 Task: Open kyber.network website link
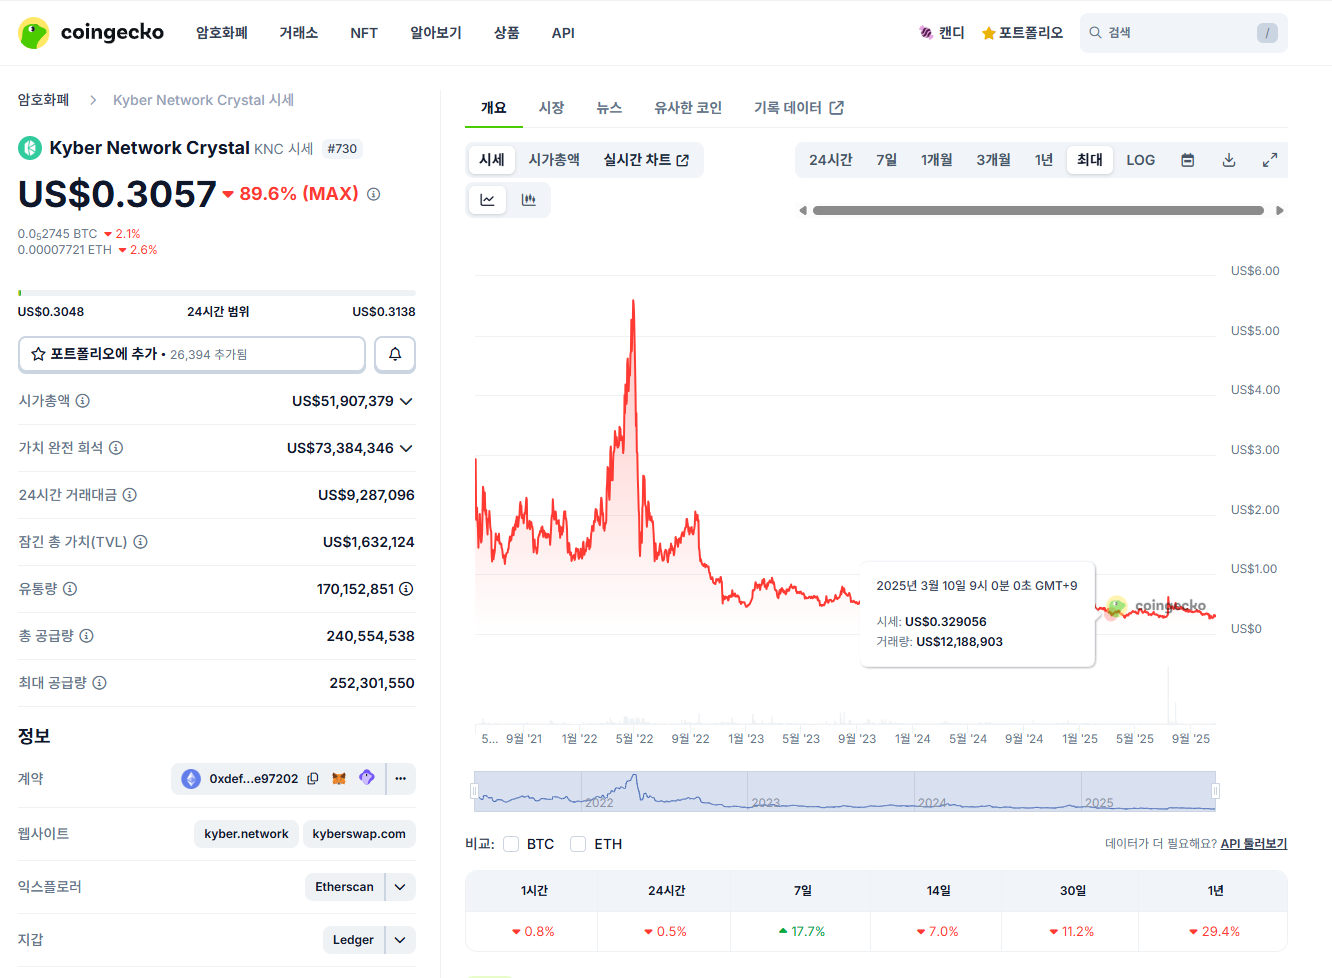pyautogui.click(x=246, y=834)
